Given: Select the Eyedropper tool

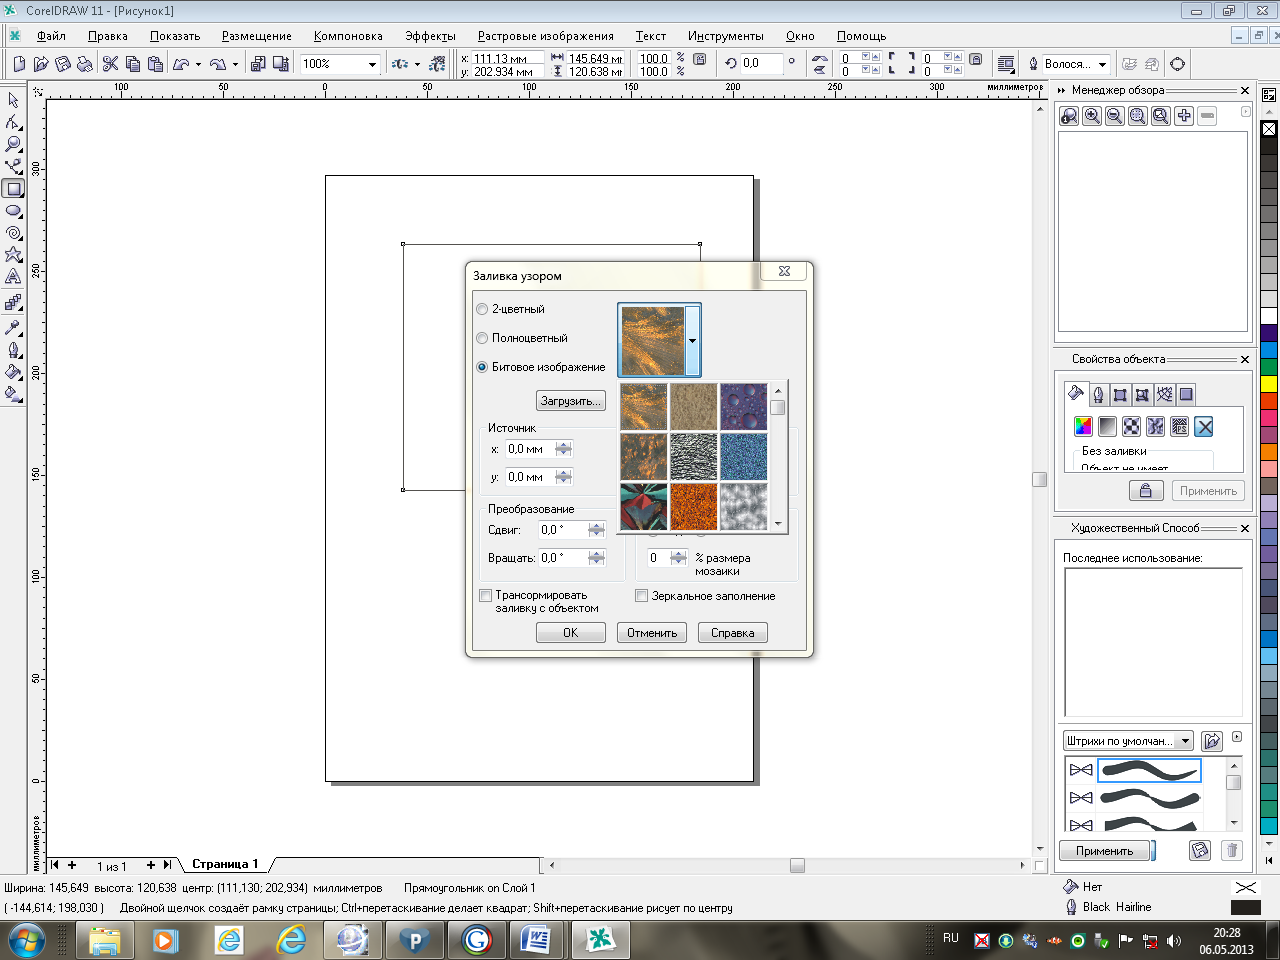Looking at the screenshot, I should coord(13,328).
